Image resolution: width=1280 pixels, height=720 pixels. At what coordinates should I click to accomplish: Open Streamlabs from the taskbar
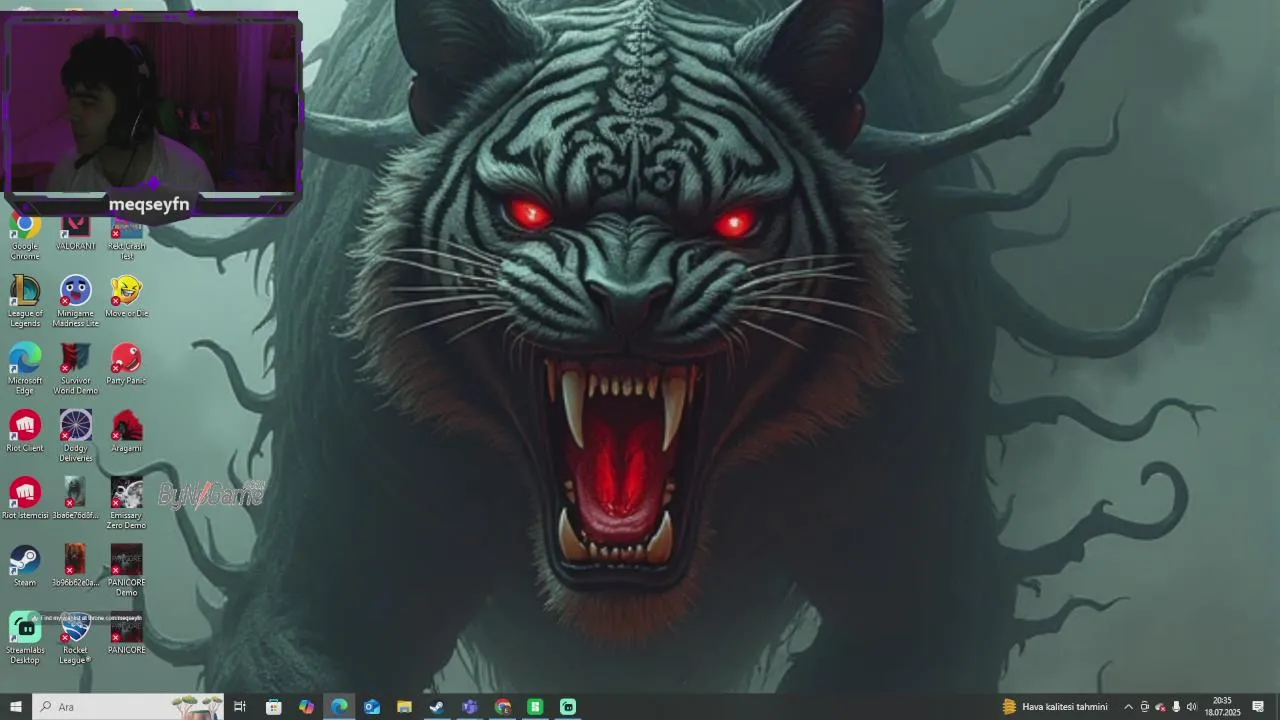click(568, 707)
